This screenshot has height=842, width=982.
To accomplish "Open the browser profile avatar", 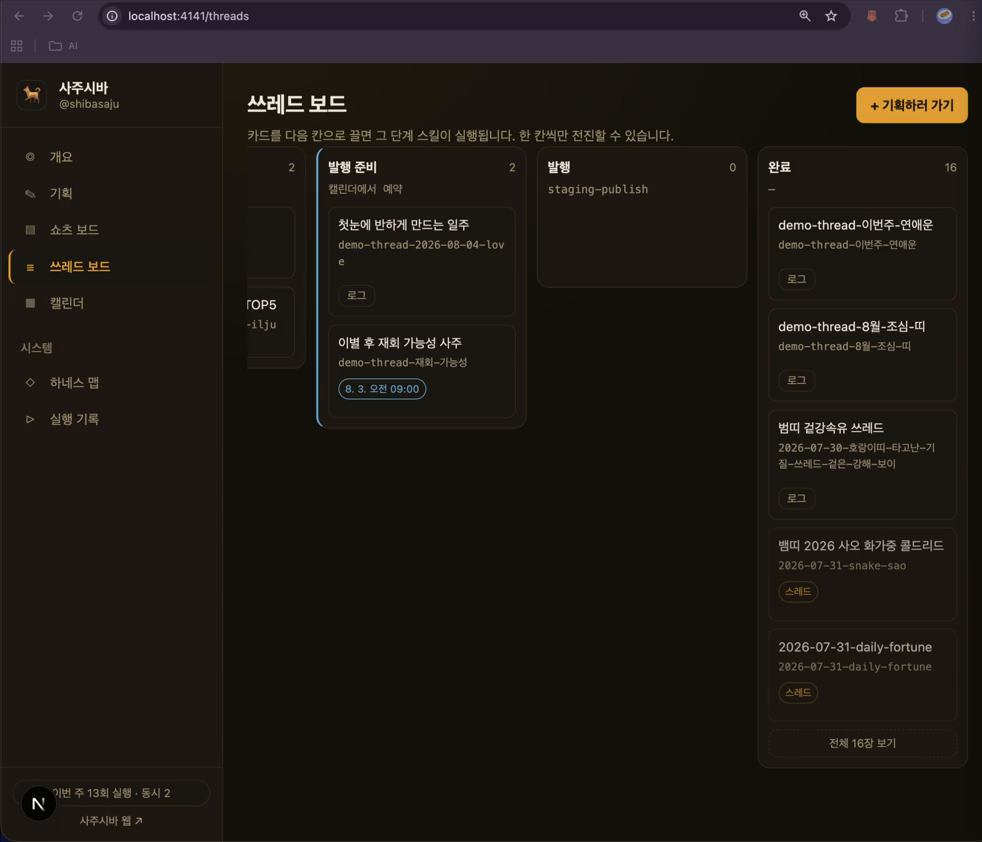I will (944, 16).
